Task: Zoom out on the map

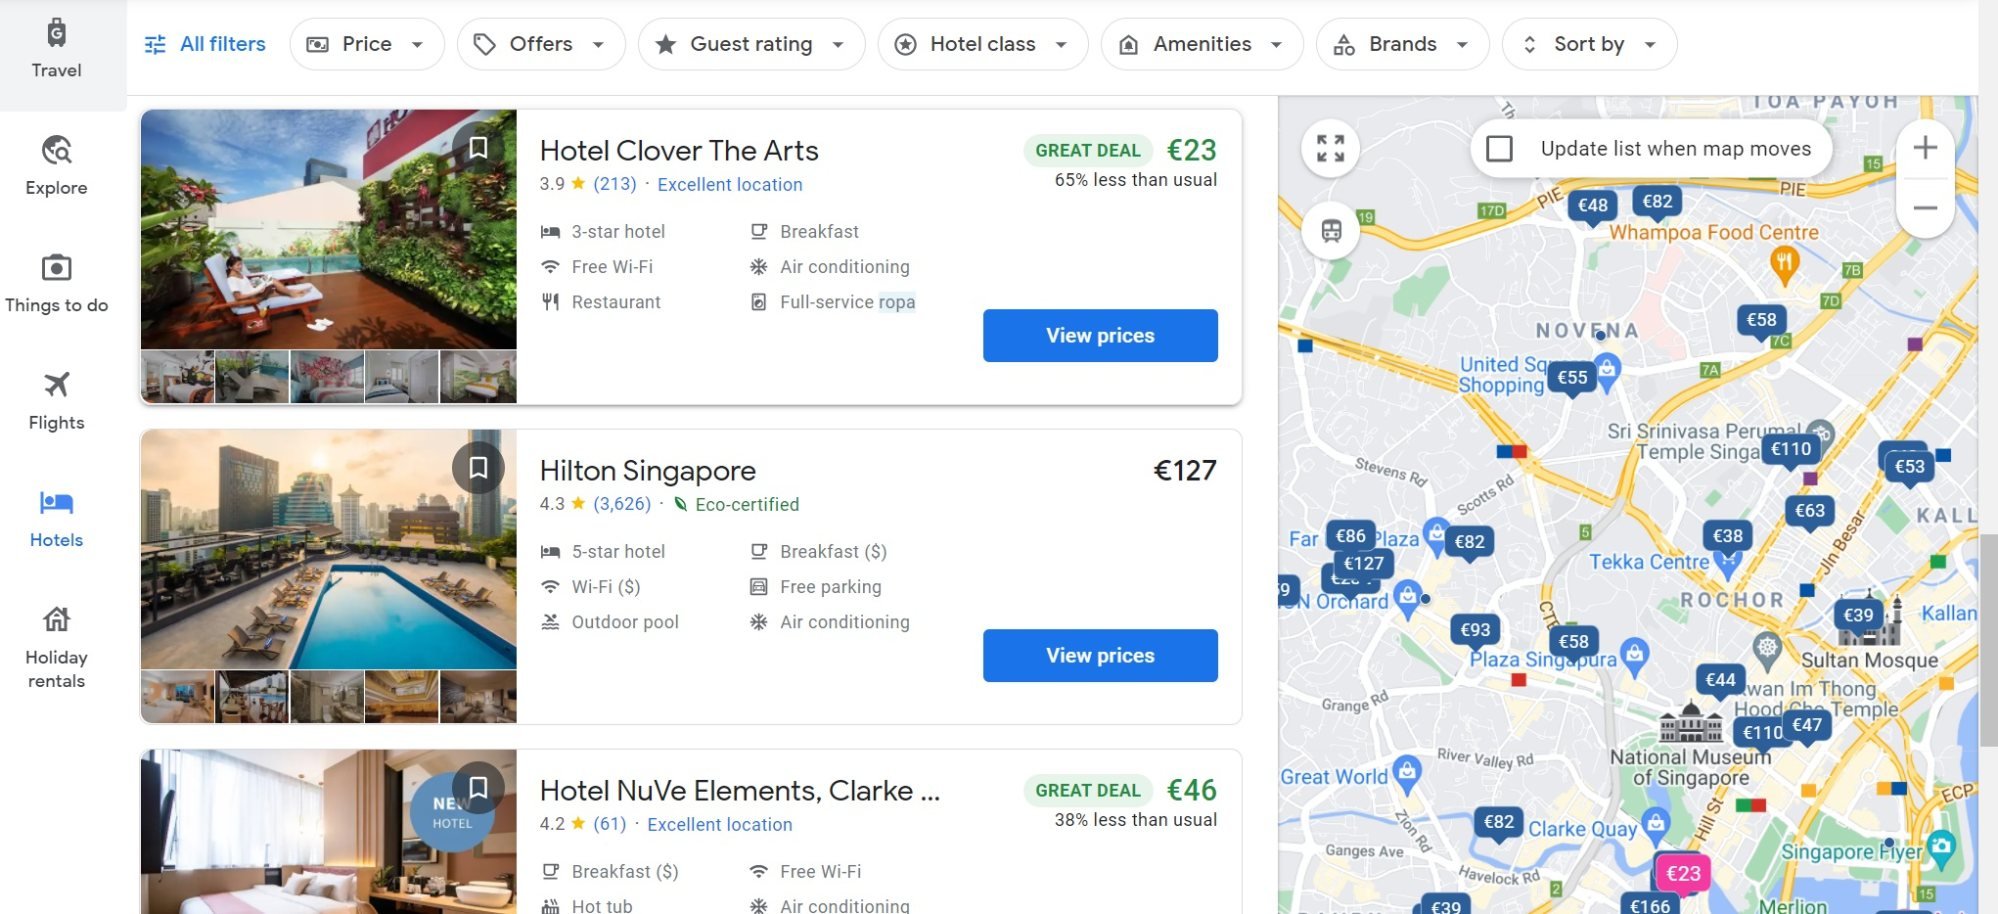Action: pos(1924,208)
